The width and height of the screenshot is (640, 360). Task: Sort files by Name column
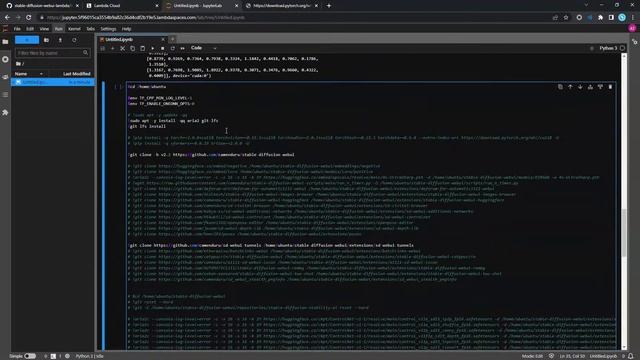click(29, 74)
